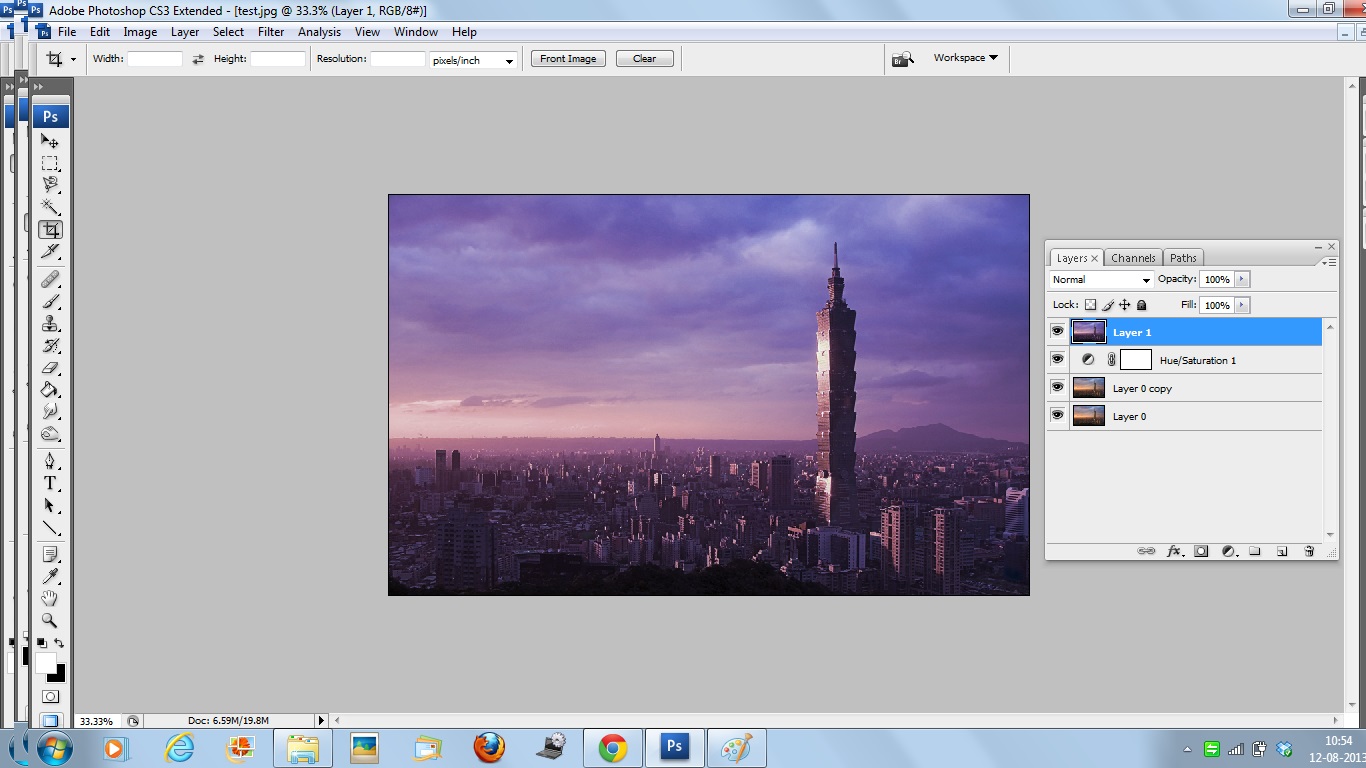Open the Fill slider arrow
This screenshot has height=768, width=1366.
click(x=1242, y=305)
